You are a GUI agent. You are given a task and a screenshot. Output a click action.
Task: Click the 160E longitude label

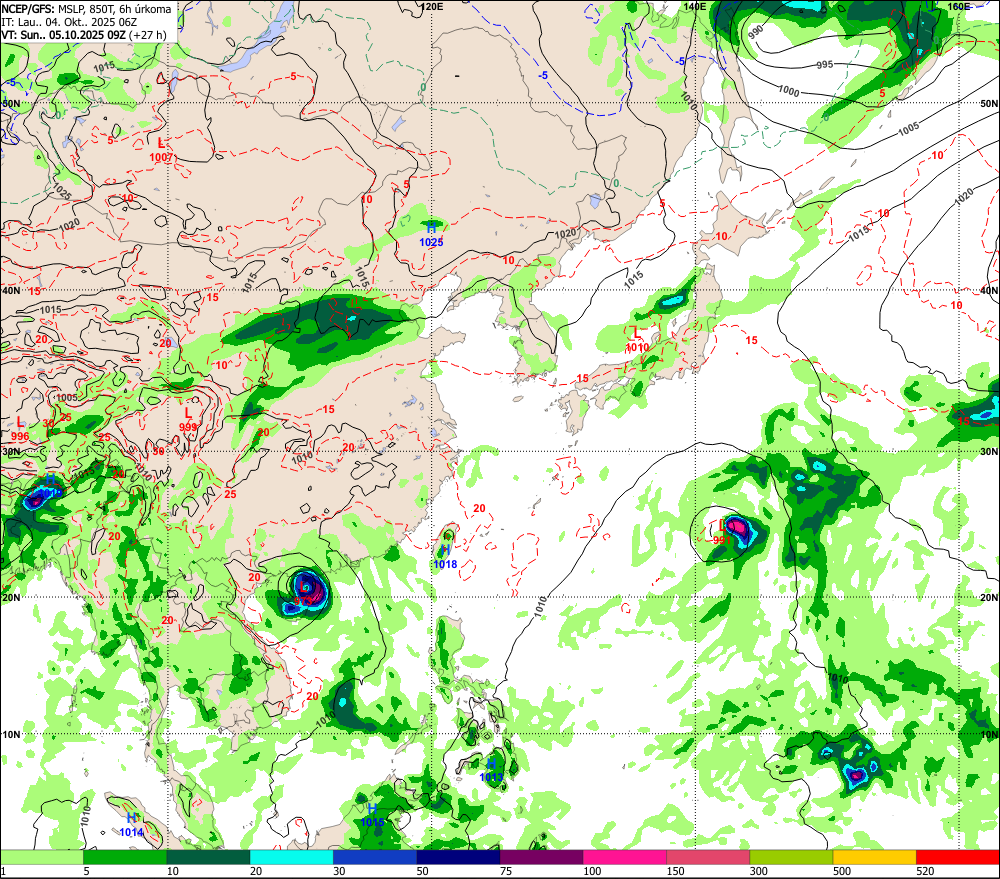[959, 6]
